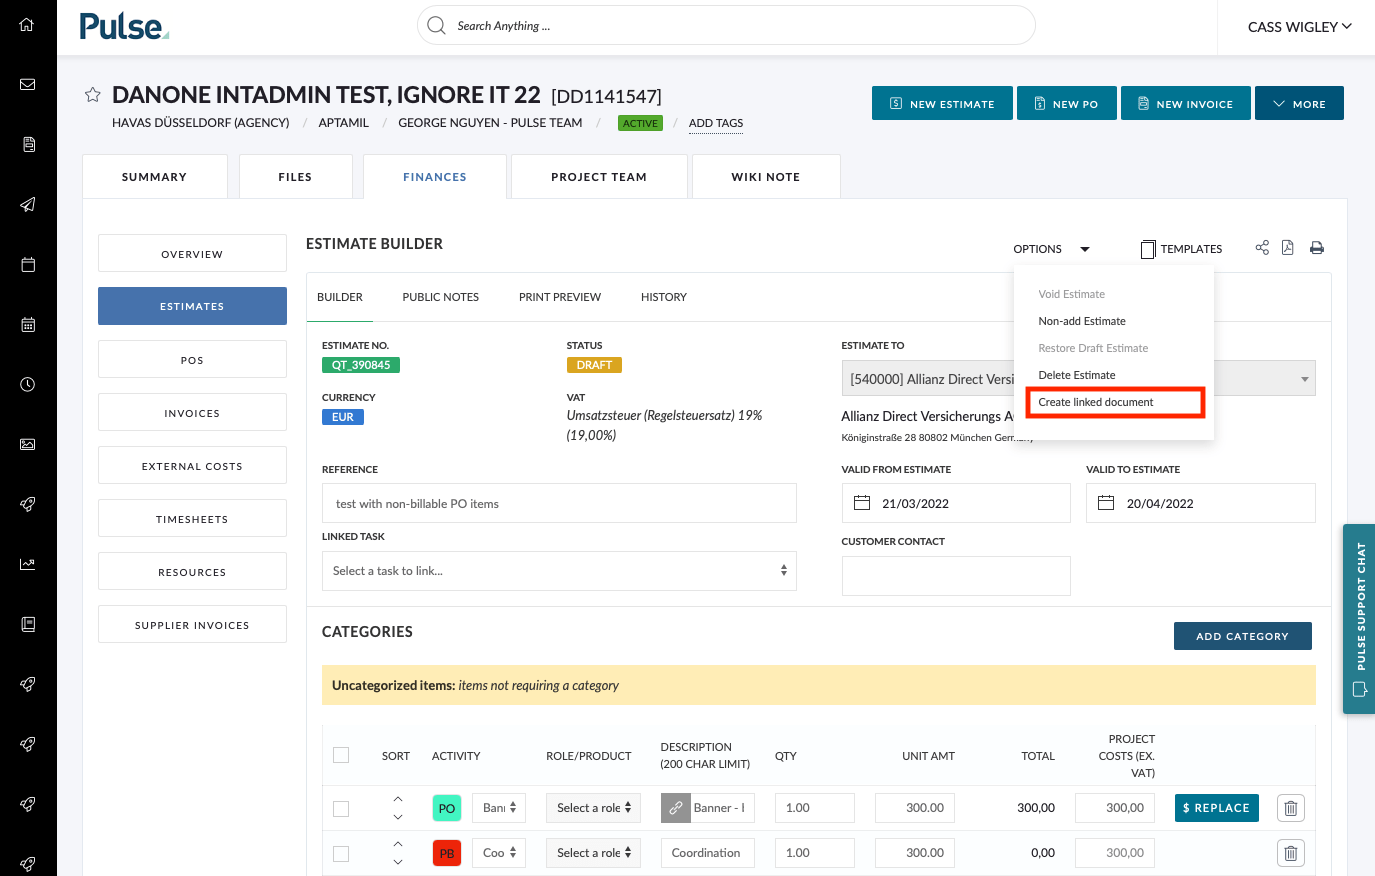Open Timesheets in the side menu

[192, 518]
